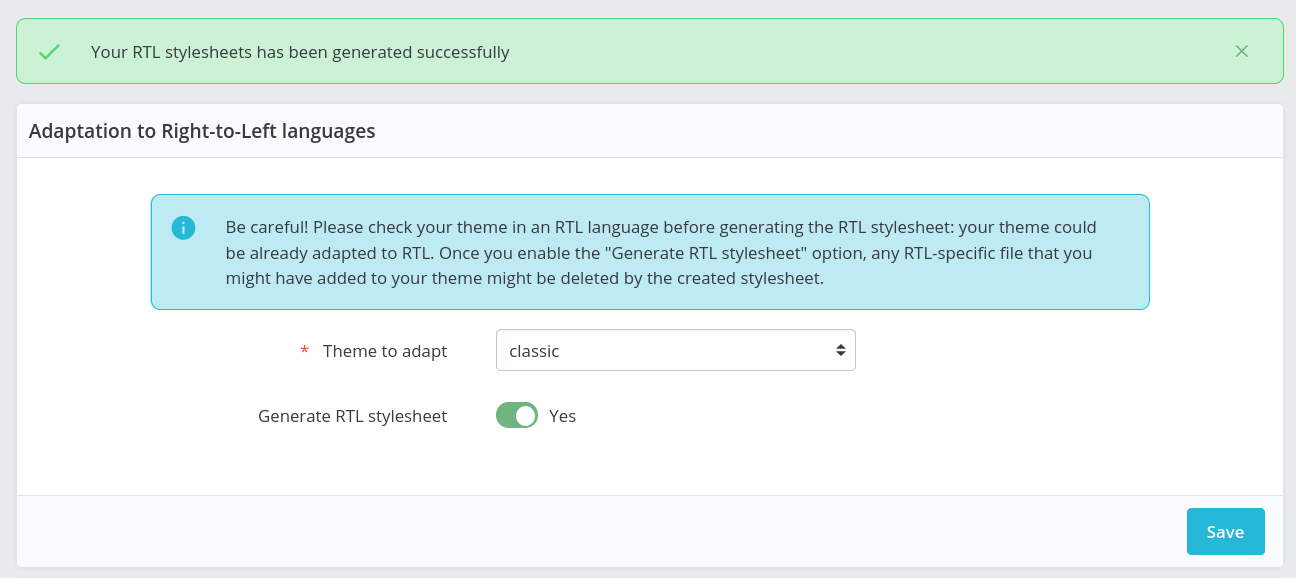
Task: Disable the Generate RTL stylesheet toggle
Action: [x=517, y=414]
